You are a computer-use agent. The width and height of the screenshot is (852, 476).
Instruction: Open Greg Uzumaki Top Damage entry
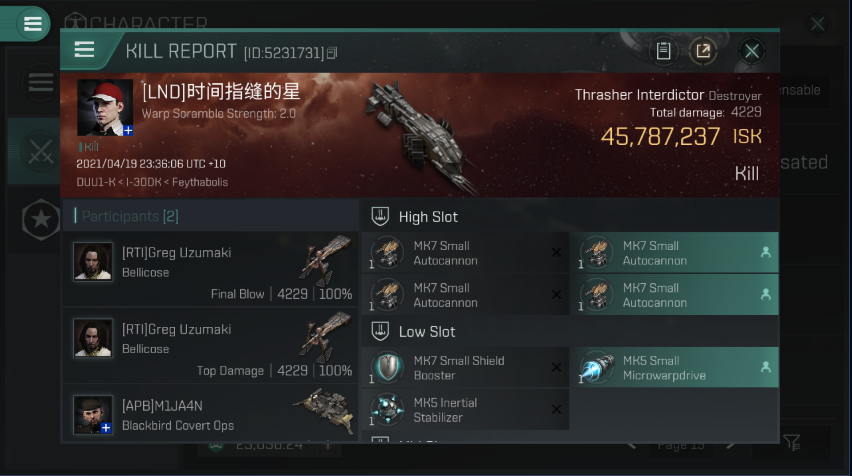[210, 346]
